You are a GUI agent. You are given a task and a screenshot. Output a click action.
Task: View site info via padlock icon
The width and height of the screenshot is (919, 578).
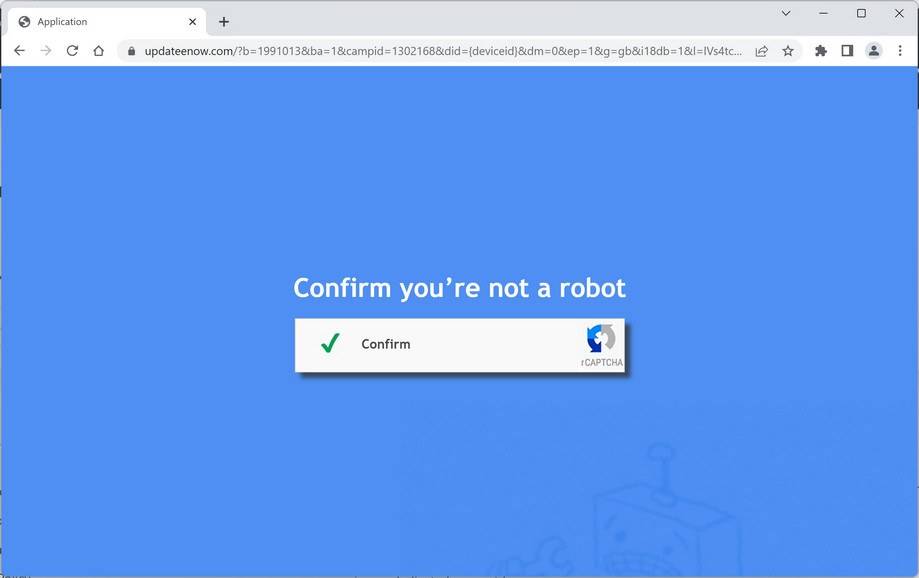[131, 51]
